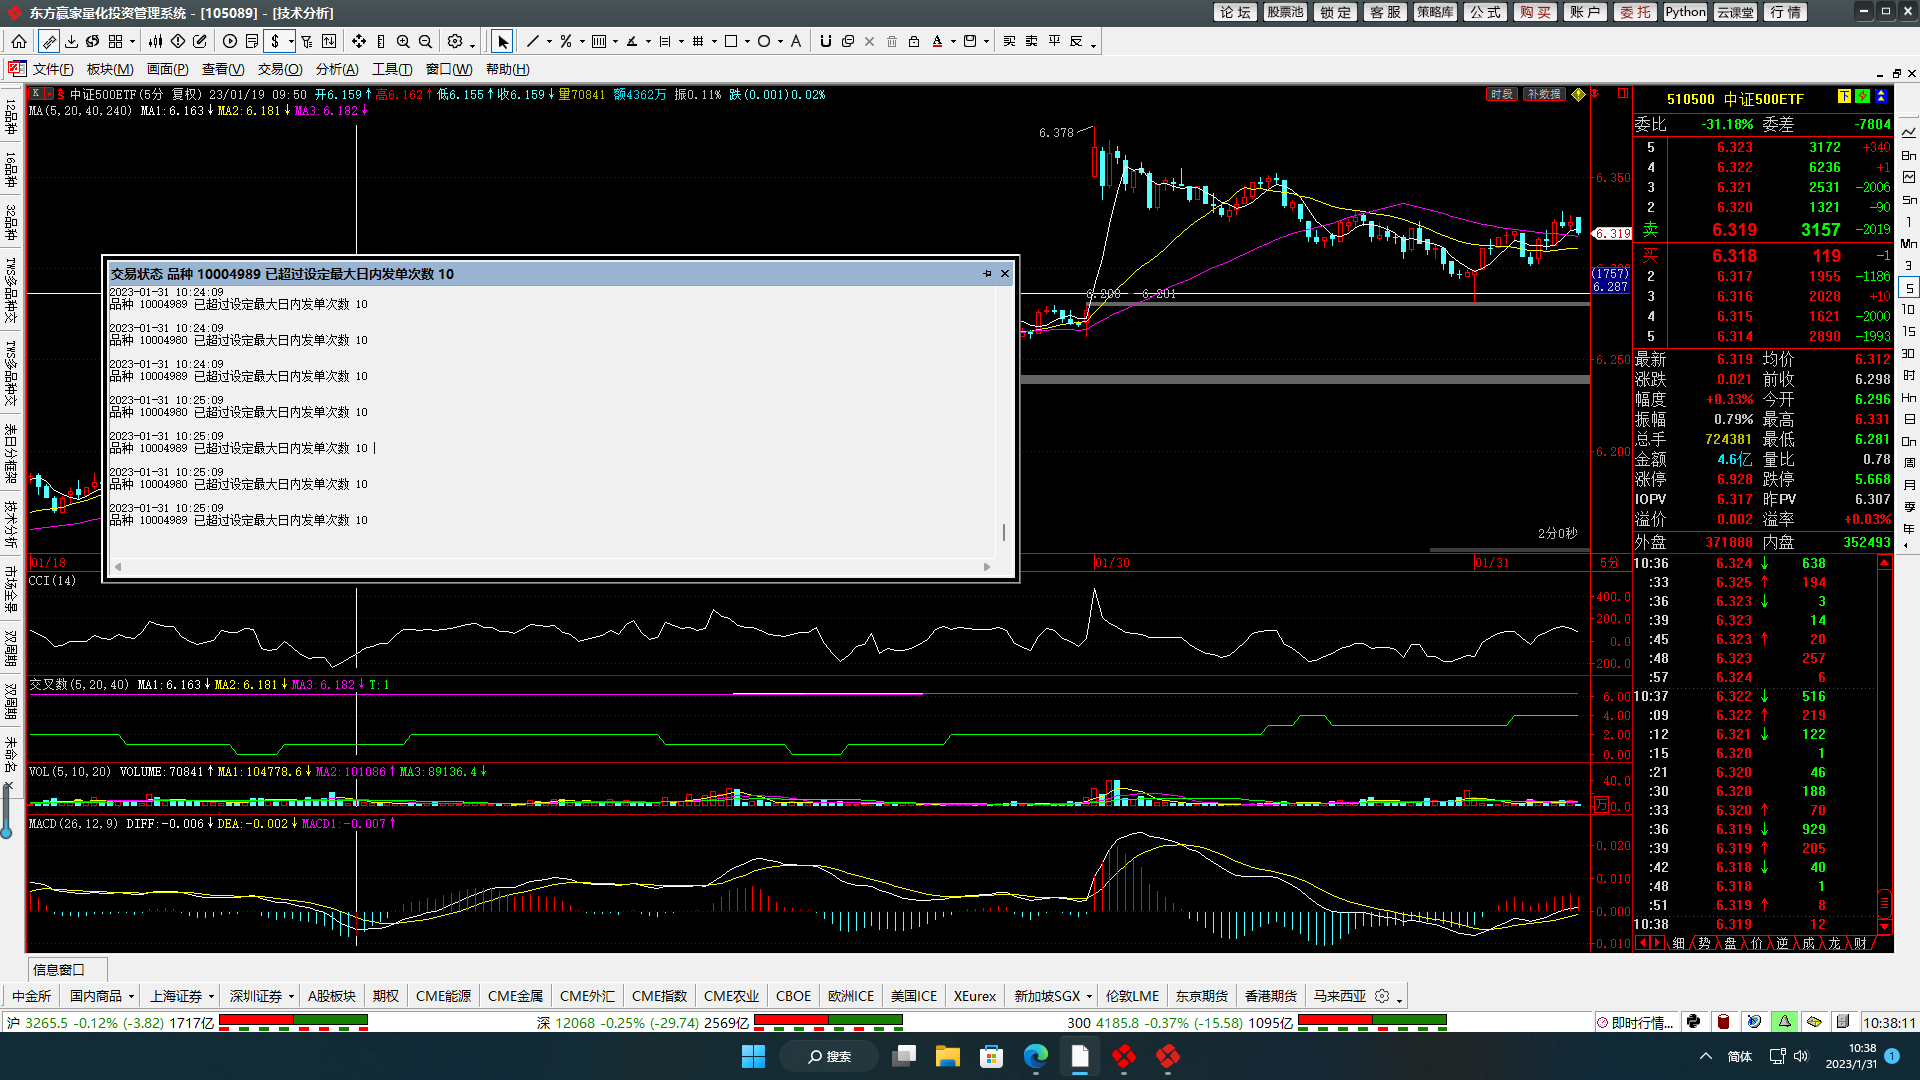Click the Home icon in toolbar

coord(19,41)
